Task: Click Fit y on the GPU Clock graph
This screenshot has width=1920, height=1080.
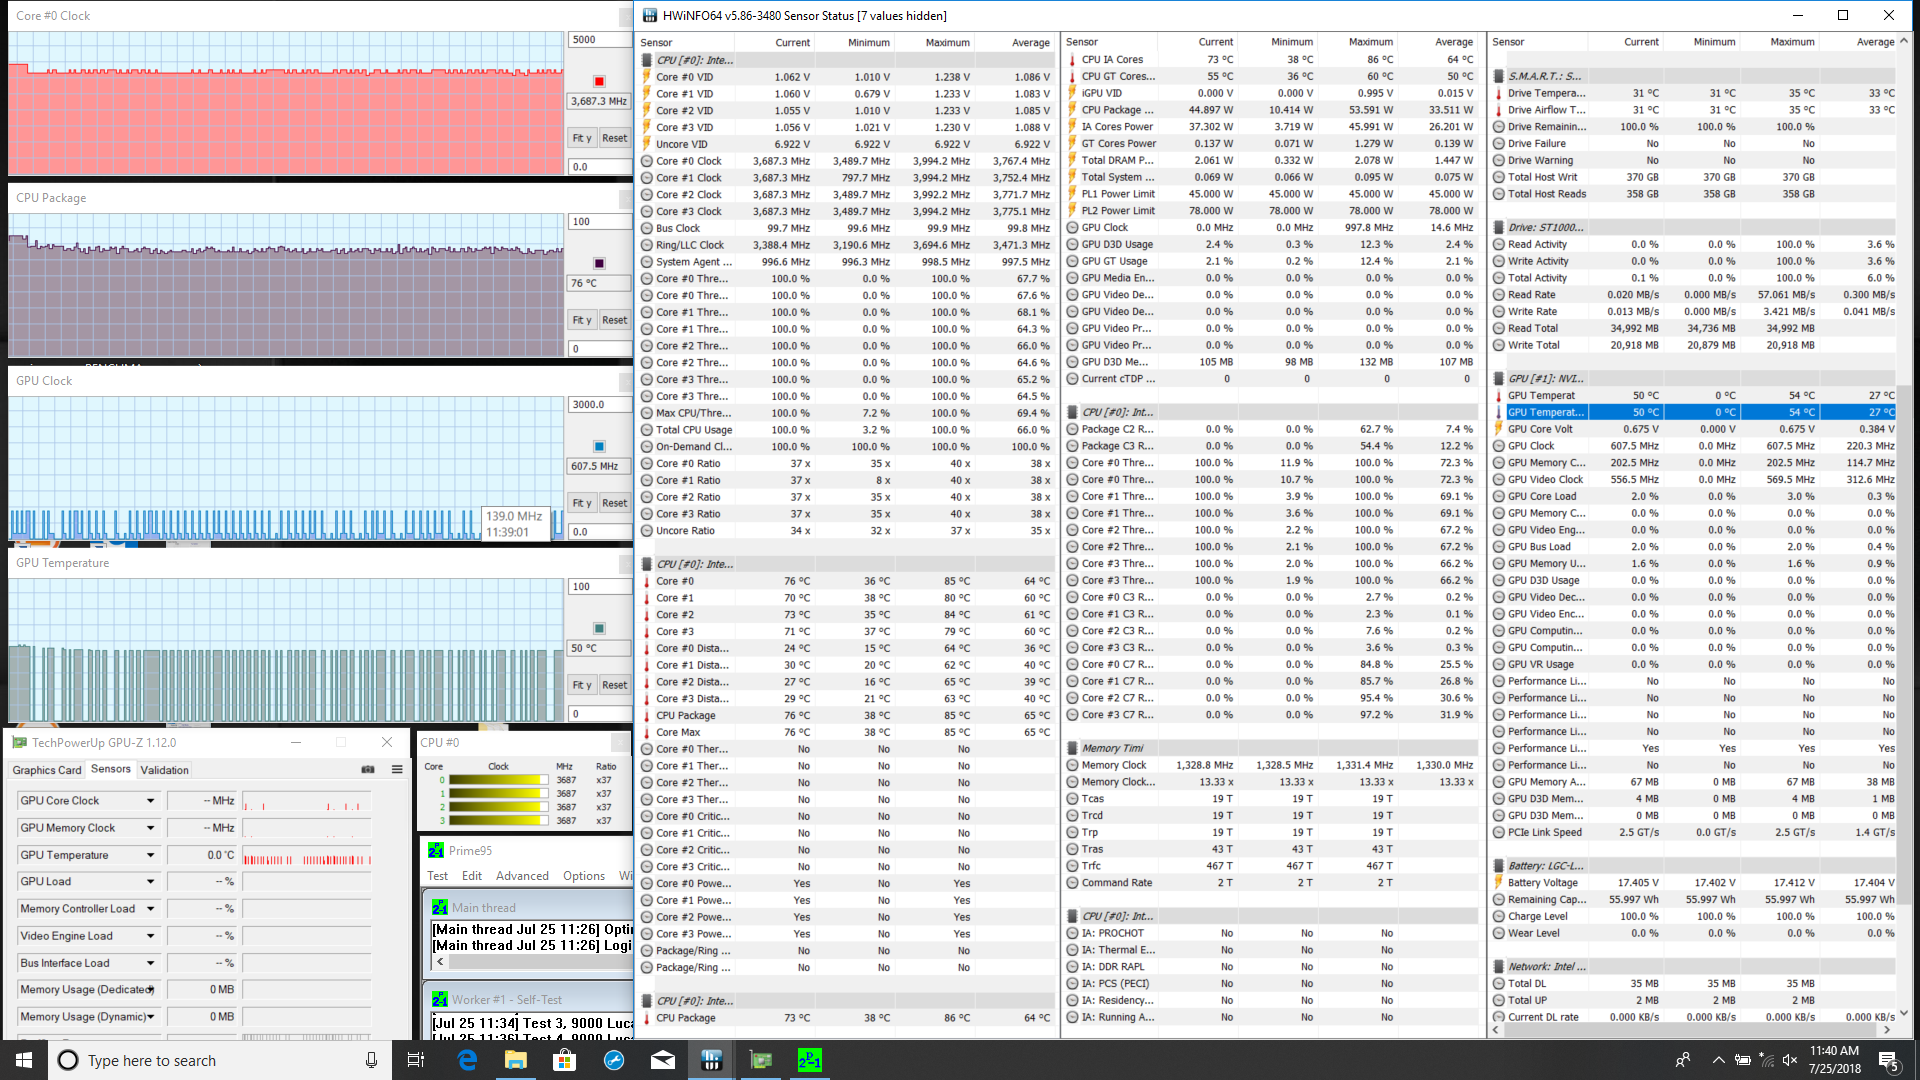Action: (x=582, y=503)
